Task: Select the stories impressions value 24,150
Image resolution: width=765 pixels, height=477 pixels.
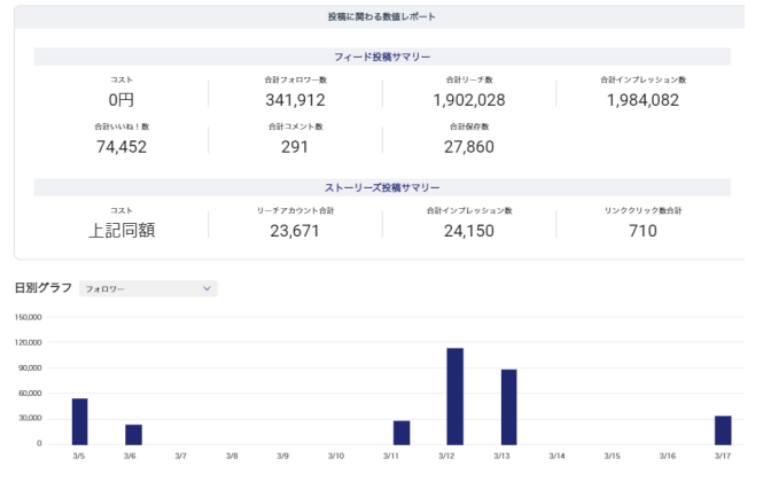Action: 469,231
